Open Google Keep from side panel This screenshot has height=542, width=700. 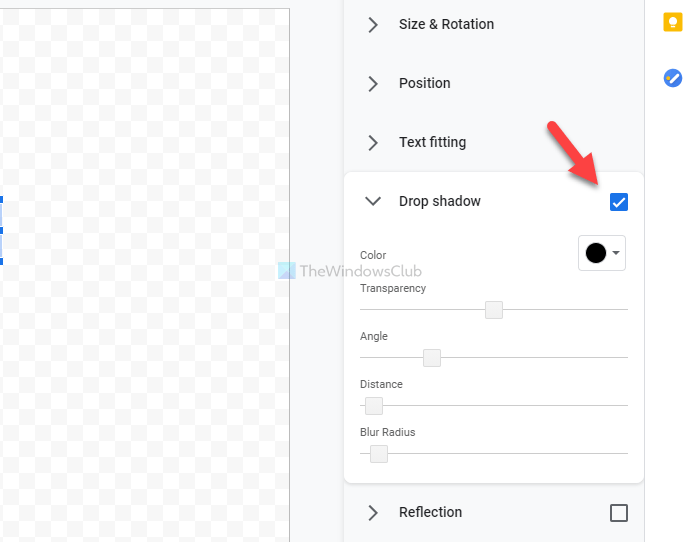click(673, 24)
